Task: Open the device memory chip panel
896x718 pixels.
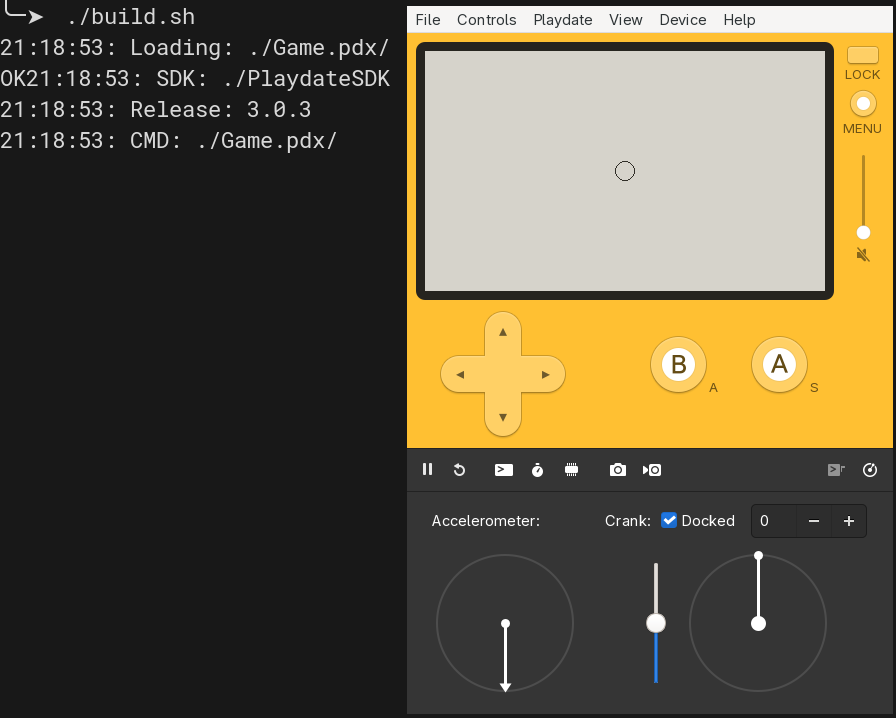Action: pos(571,470)
